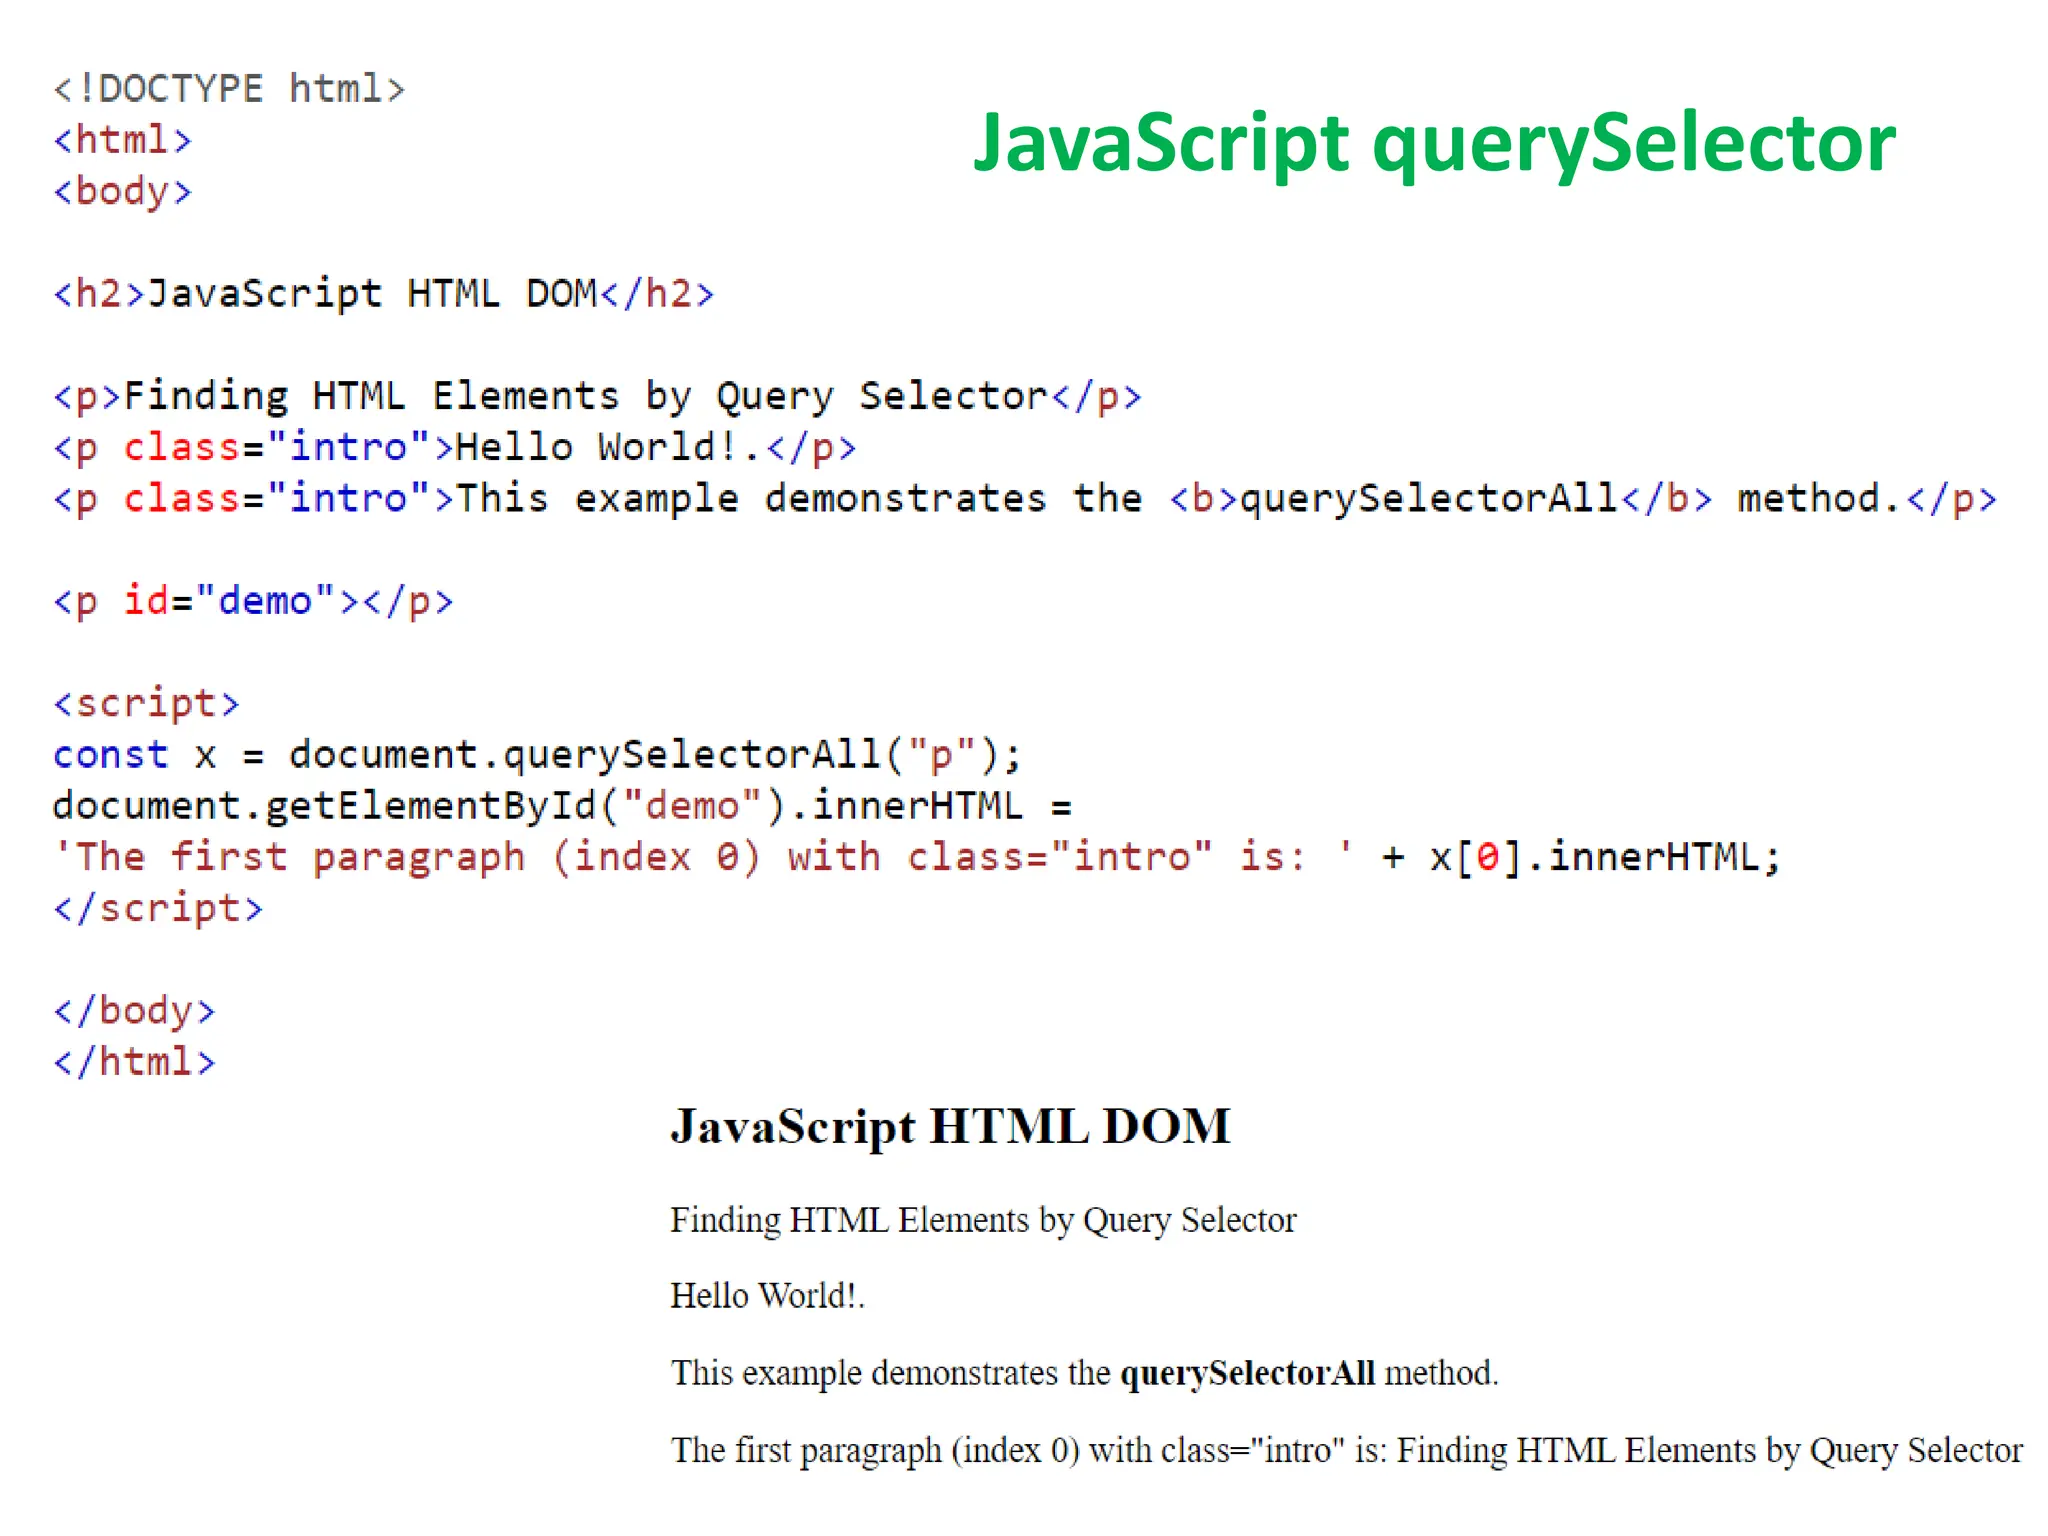Click the '<!DOCTYPE html>' code line
2048x1536 pixels.
(229, 89)
